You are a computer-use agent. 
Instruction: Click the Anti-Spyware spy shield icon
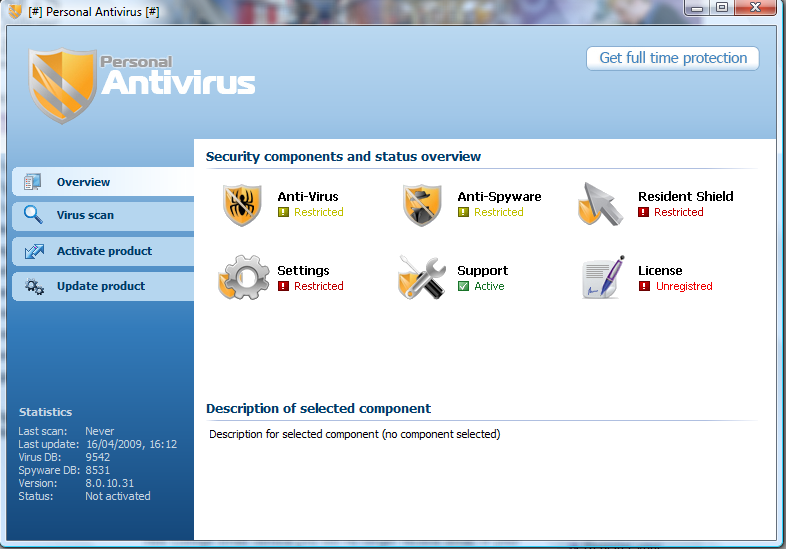pyautogui.click(x=422, y=205)
